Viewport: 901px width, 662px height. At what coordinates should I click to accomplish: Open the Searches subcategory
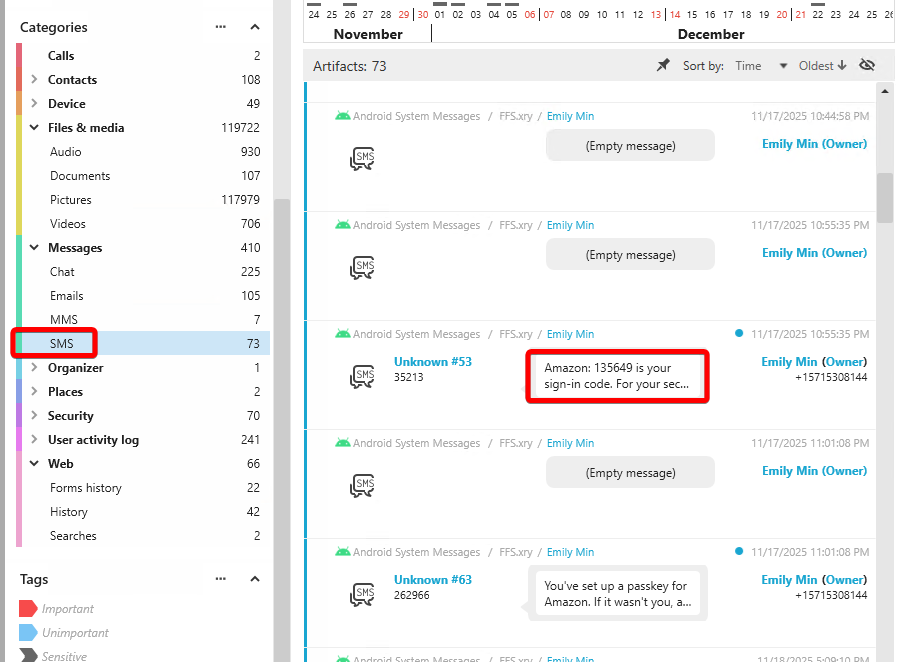(x=143, y=536)
